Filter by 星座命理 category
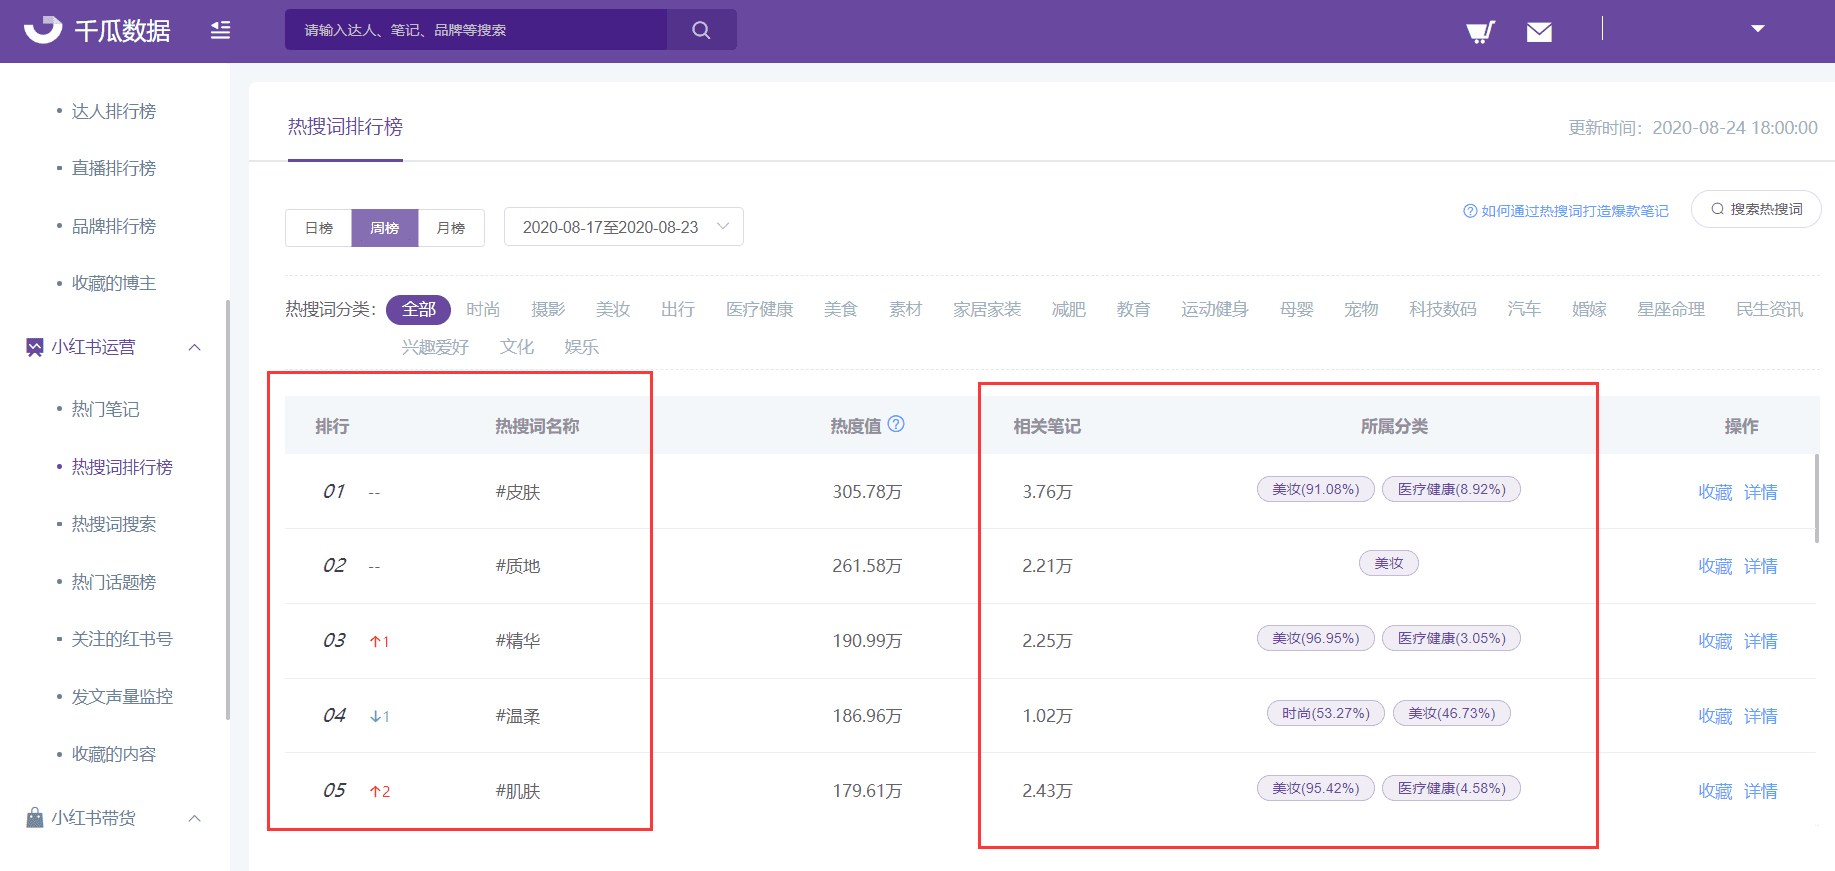 [1671, 310]
